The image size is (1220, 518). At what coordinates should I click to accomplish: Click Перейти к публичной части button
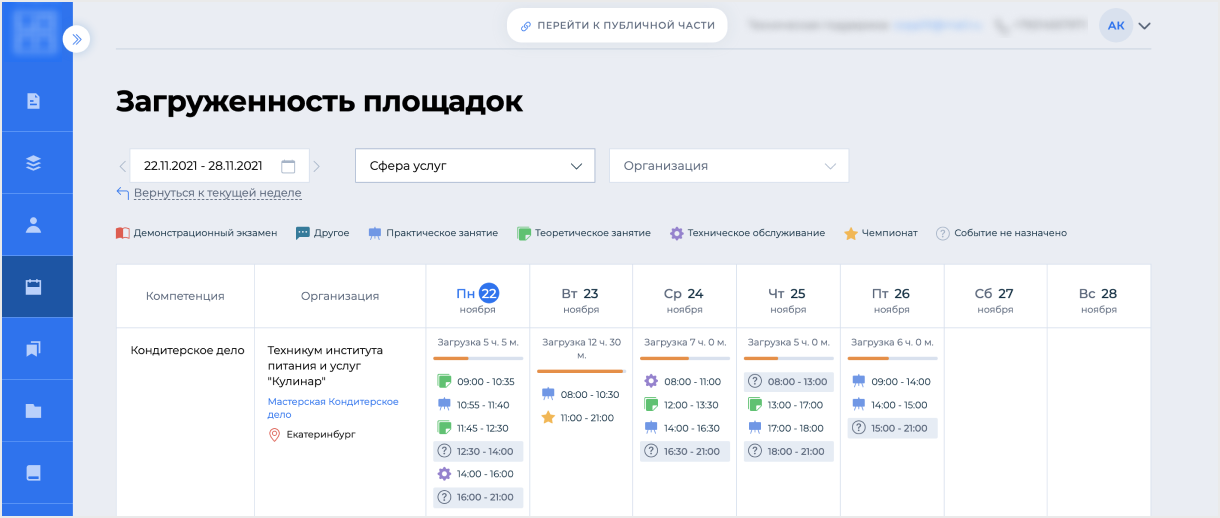[617, 25]
